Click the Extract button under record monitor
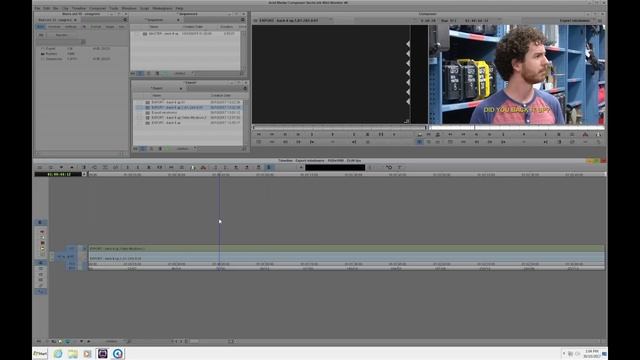640x360 pixels. point(598,134)
